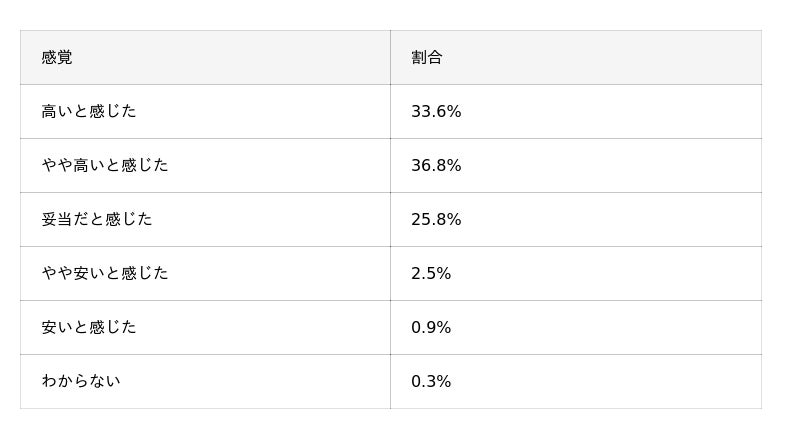Click the percent sign in 0.3%
The image size is (800, 439).
[445, 381]
